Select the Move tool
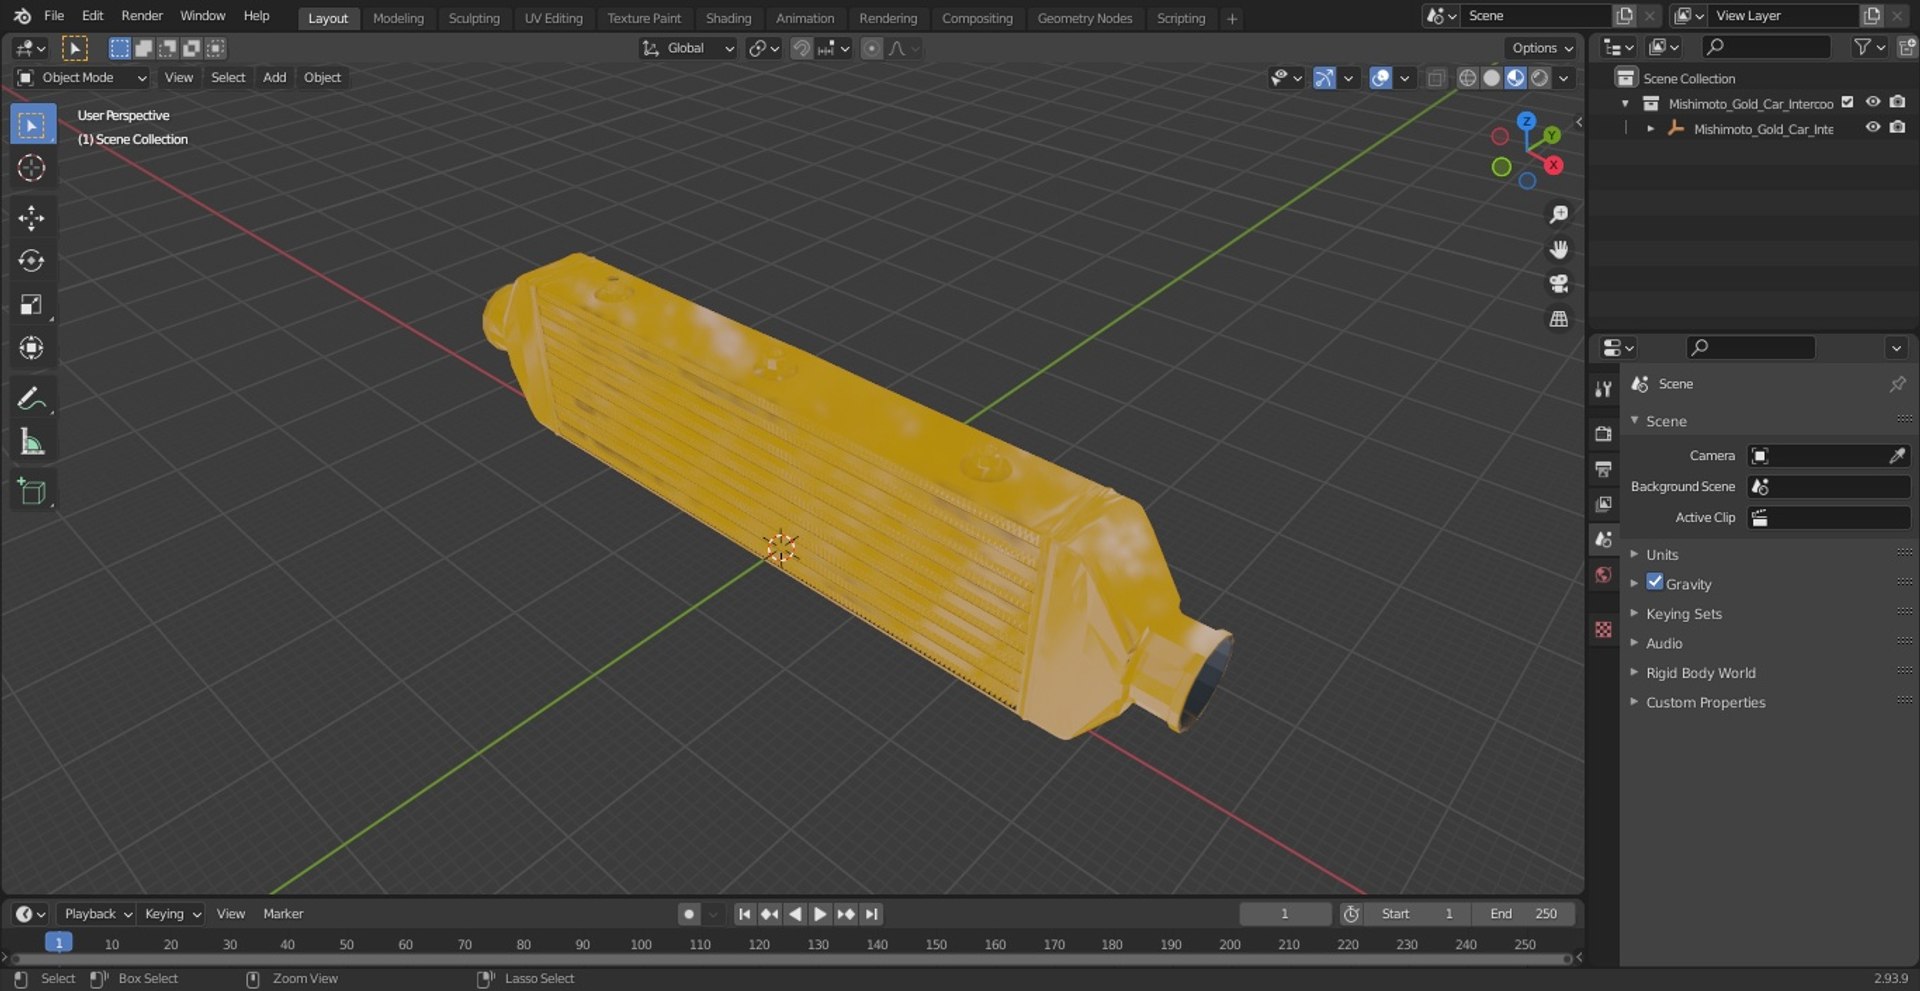Viewport: 1920px width, 991px height. point(32,219)
